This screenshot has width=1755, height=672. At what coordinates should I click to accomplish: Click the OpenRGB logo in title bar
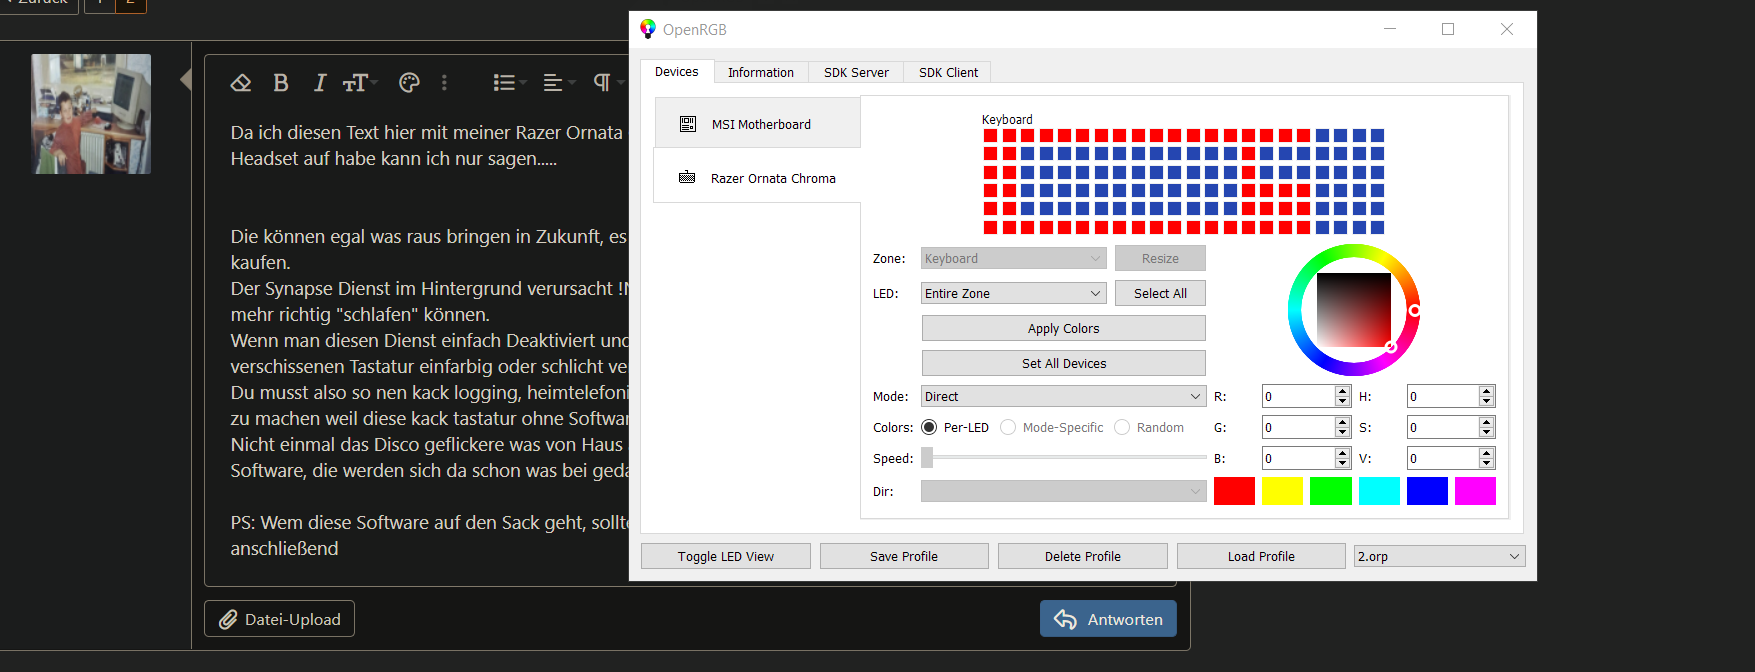coord(648,29)
